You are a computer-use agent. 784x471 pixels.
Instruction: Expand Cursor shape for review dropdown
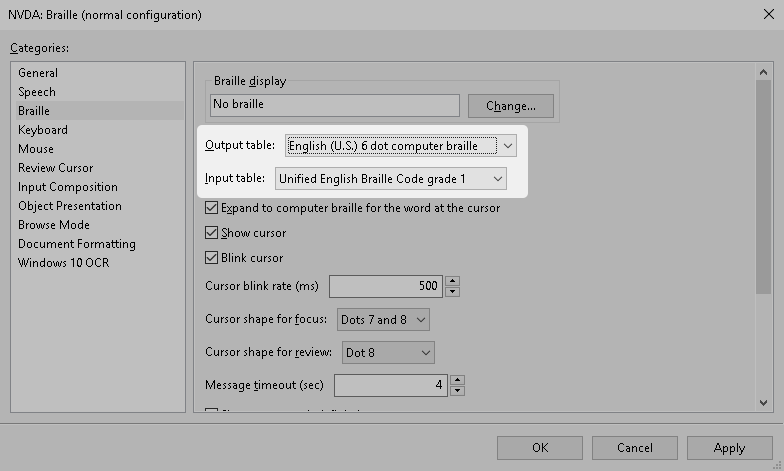pos(388,353)
